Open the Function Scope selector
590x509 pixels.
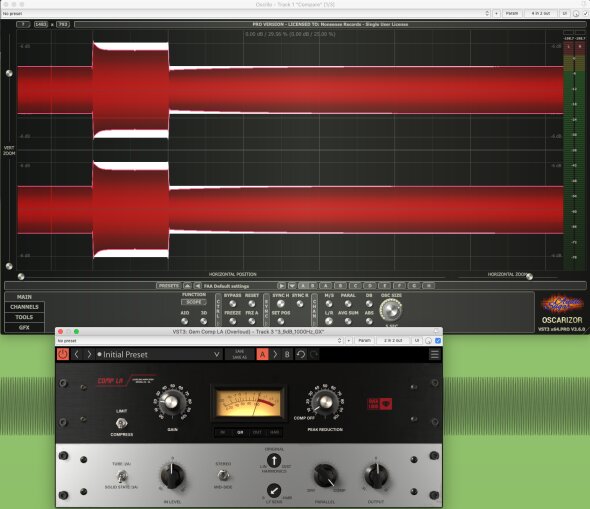(x=194, y=302)
